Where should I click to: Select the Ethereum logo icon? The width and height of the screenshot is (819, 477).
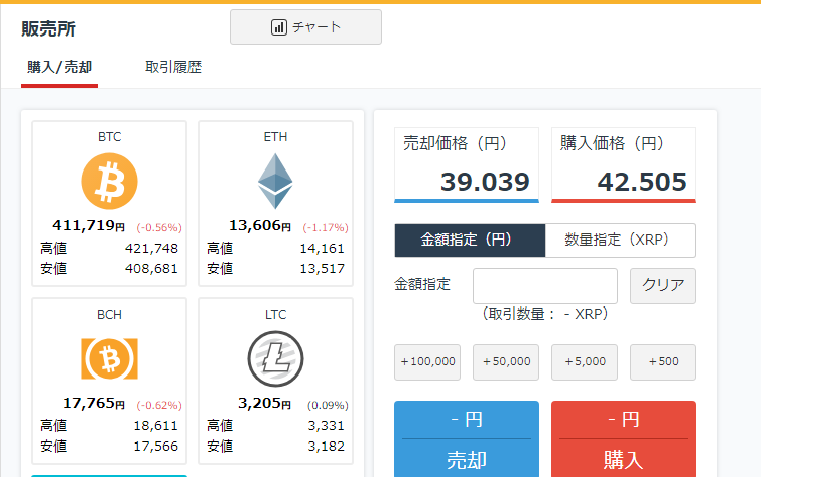coord(275,181)
